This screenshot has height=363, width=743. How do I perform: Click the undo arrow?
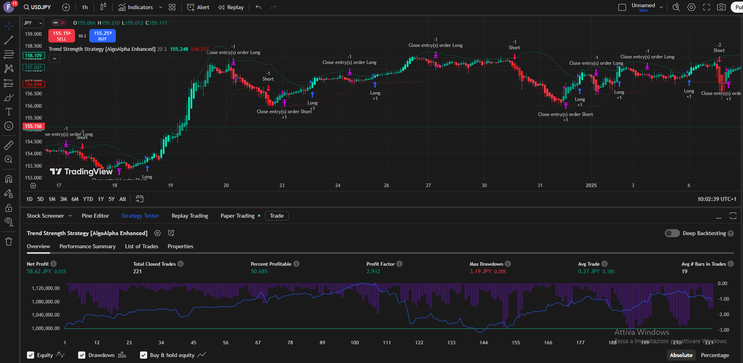coord(258,7)
